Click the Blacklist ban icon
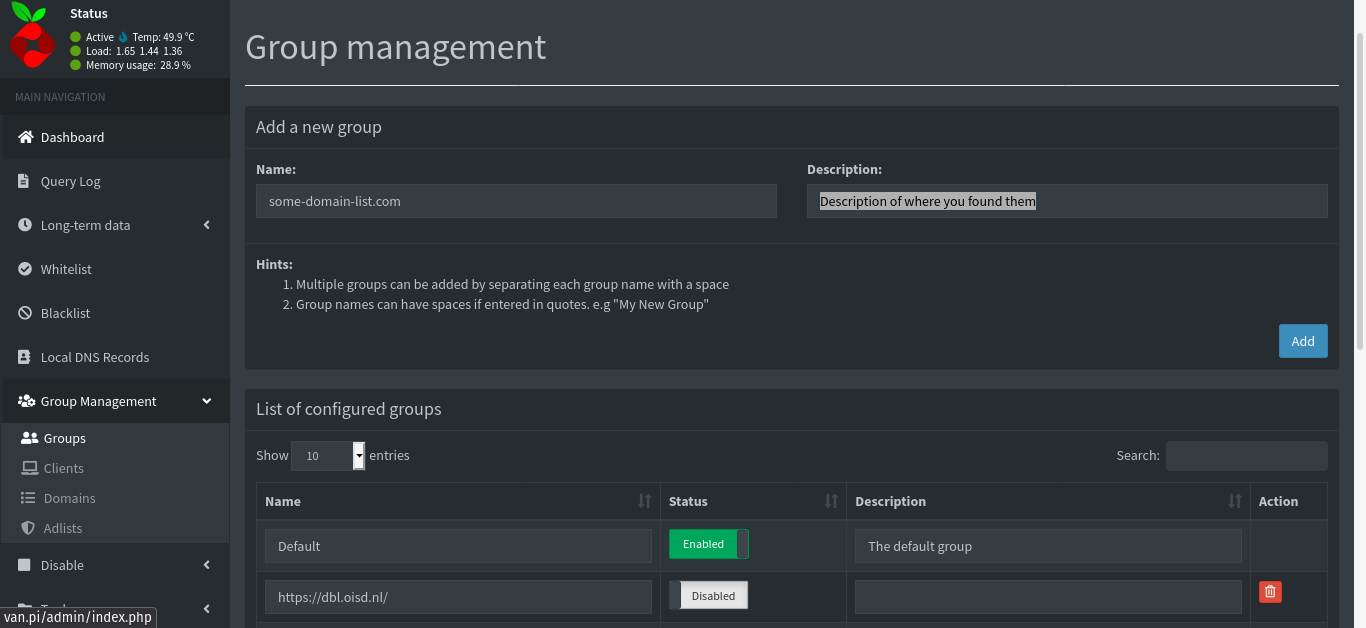This screenshot has width=1366, height=628. [26, 313]
